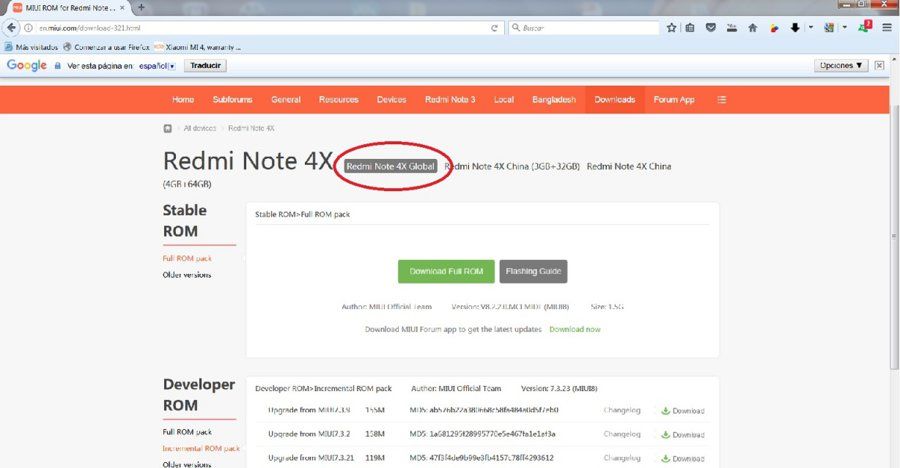The width and height of the screenshot is (900, 468).
Task: Open the Flashing Guide button
Action: 533,271
